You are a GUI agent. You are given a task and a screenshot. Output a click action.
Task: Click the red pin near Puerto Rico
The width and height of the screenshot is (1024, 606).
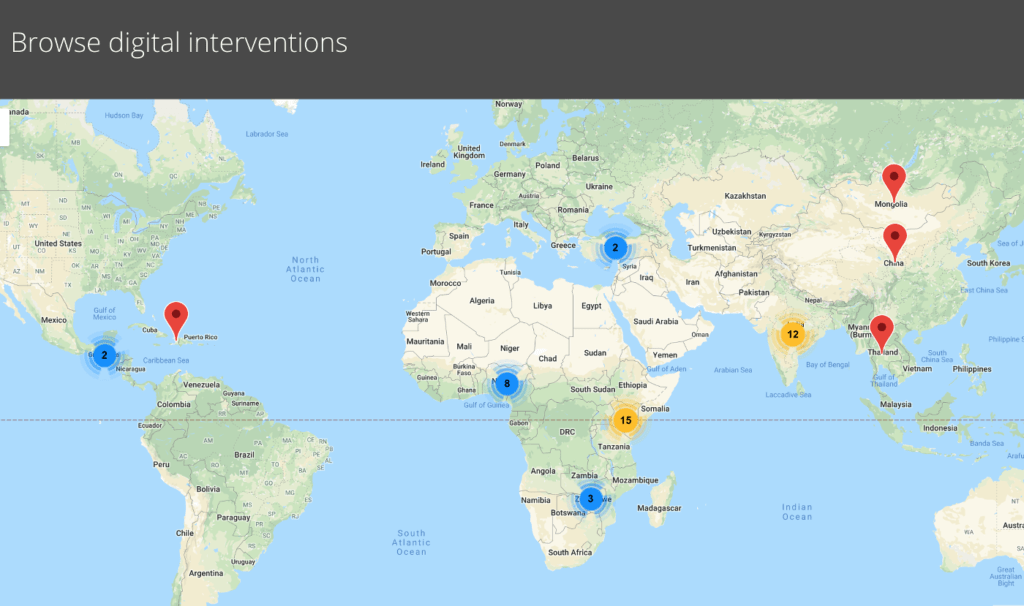tap(177, 318)
